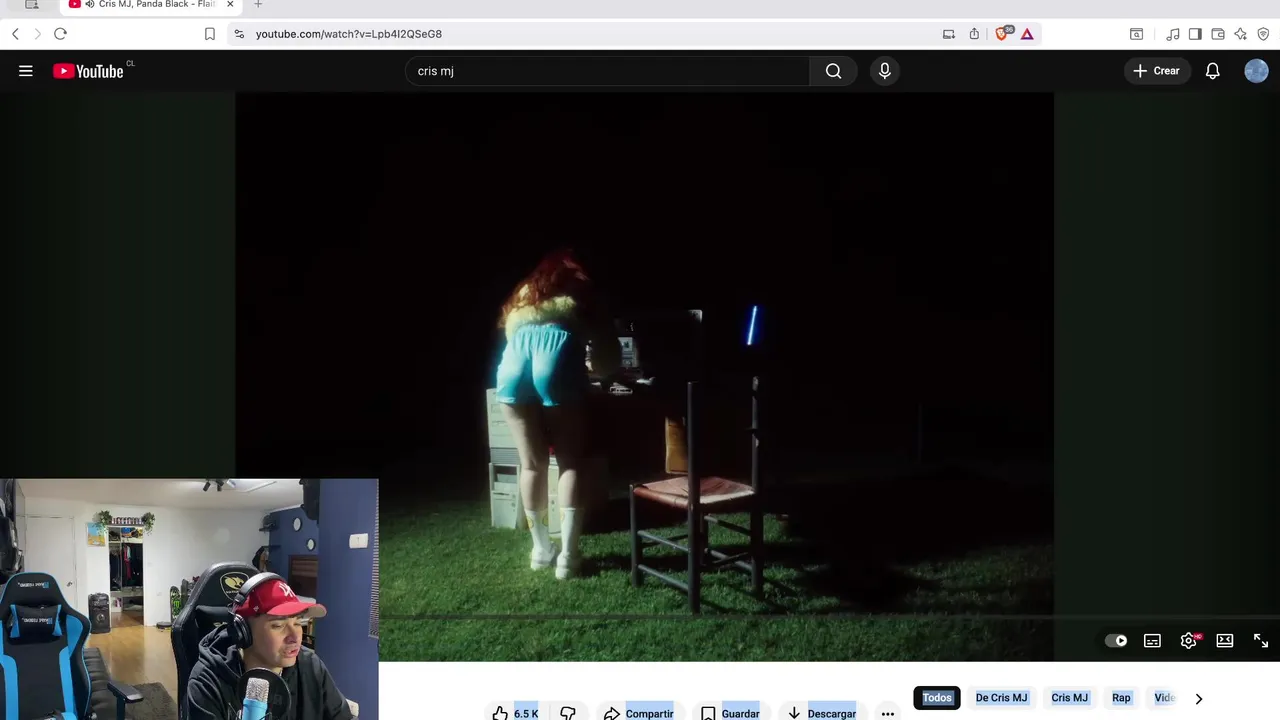Install app icon in address bar
Screen dimensions: 1280x720
click(948, 34)
